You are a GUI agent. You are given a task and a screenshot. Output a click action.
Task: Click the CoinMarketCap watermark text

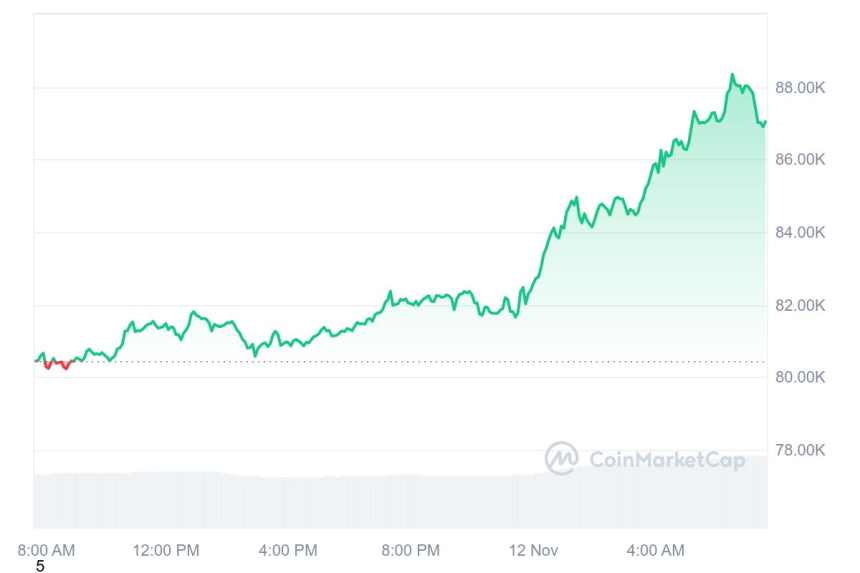point(667,460)
